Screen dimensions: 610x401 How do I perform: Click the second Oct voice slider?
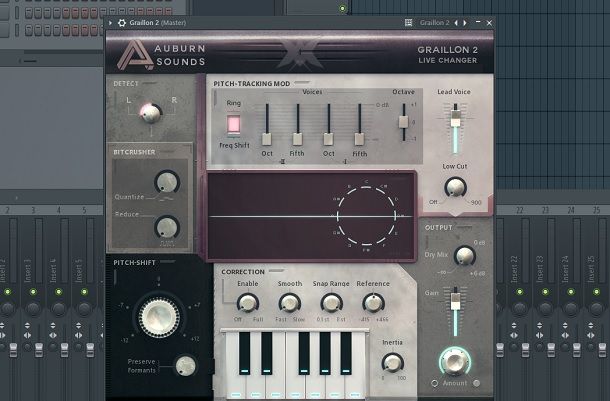328,139
